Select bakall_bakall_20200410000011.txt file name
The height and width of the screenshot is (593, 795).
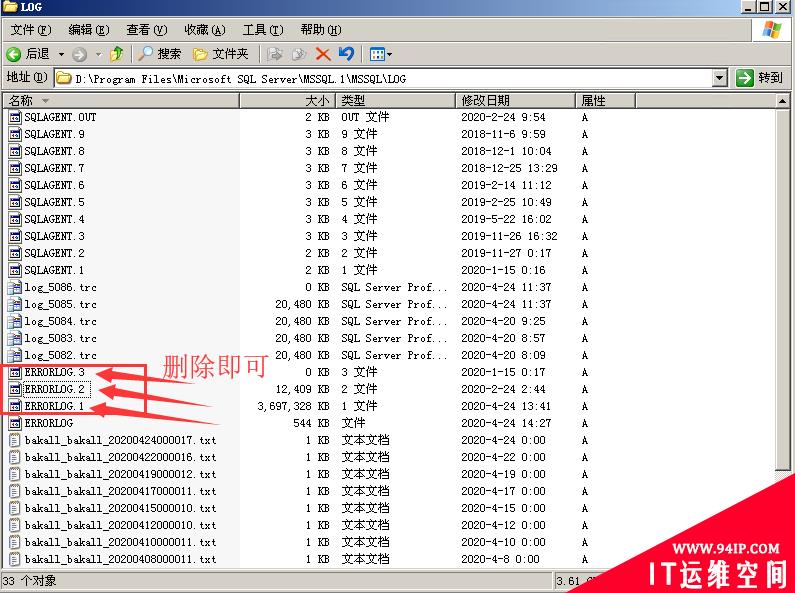pos(120,542)
